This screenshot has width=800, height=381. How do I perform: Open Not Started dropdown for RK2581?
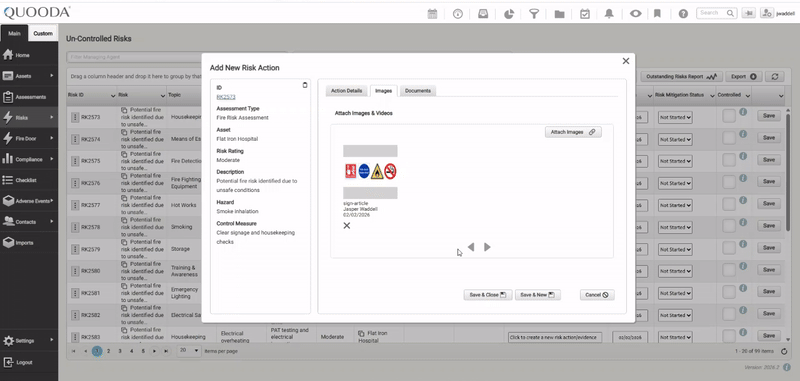coord(675,293)
